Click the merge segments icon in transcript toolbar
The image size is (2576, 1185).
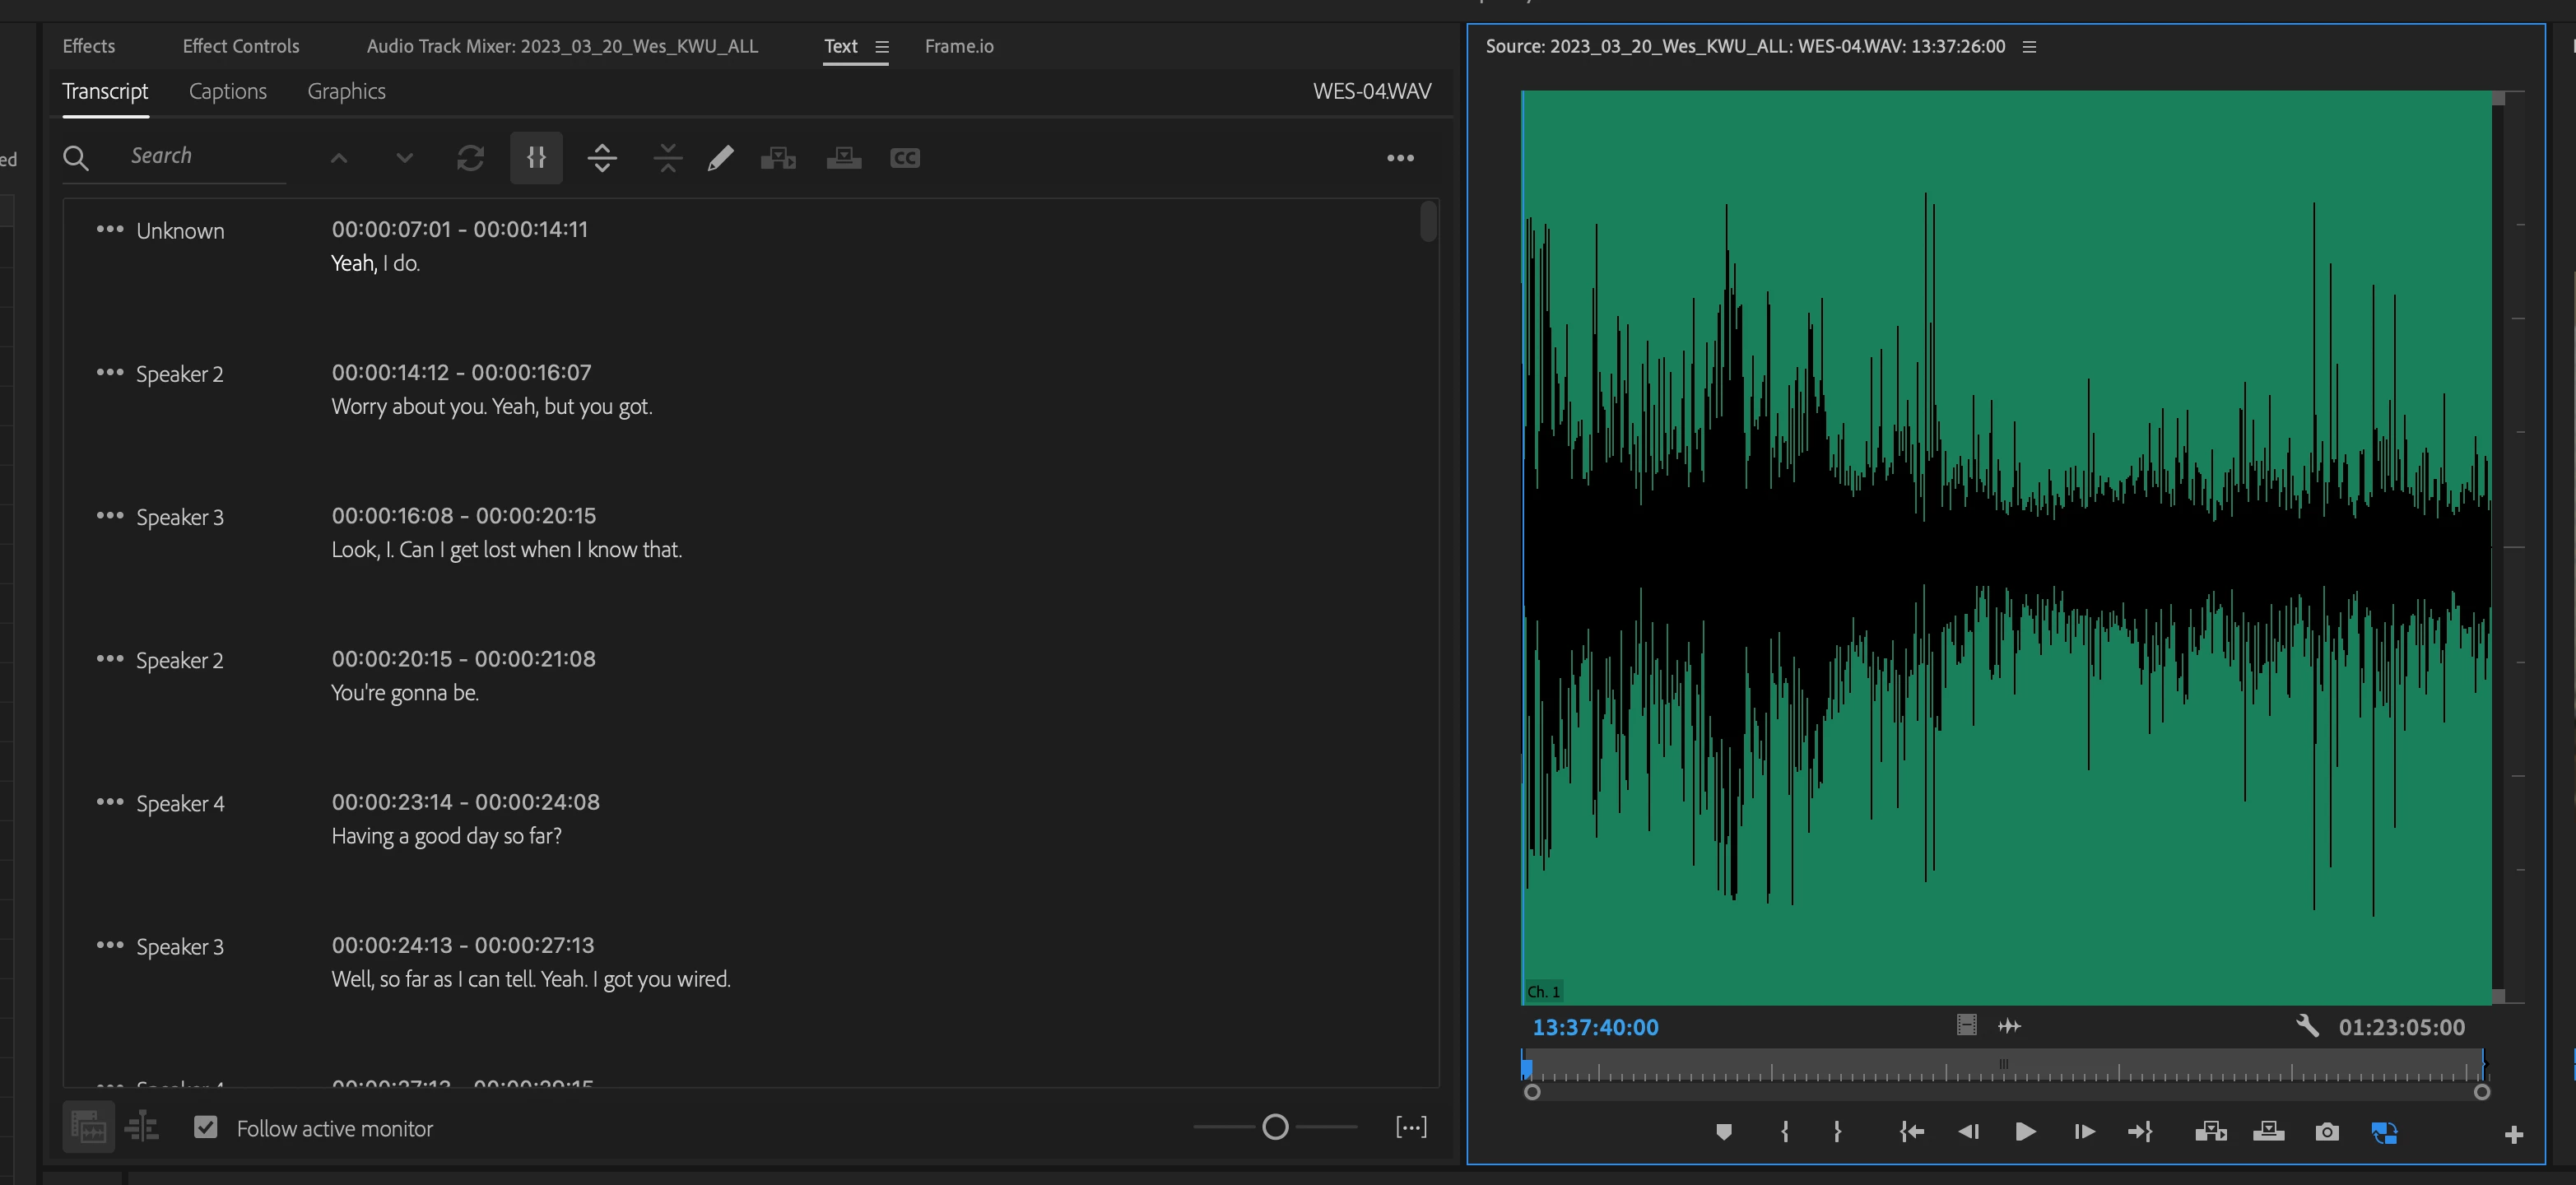click(667, 158)
